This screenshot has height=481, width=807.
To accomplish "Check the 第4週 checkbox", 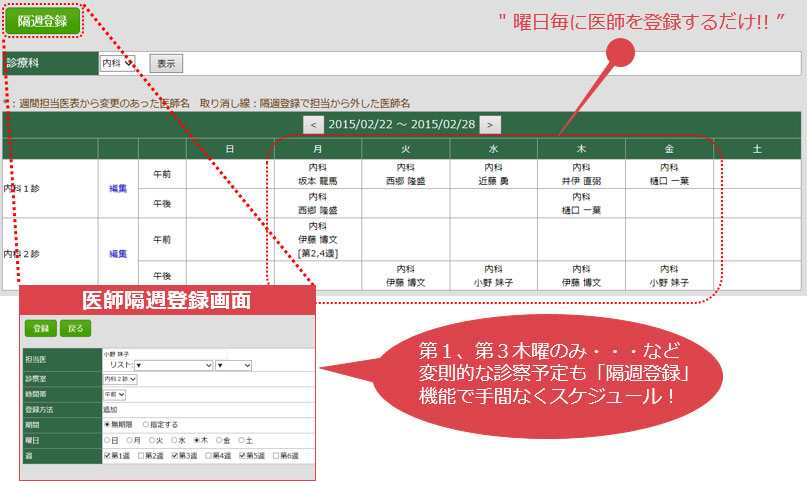I will coord(209,455).
